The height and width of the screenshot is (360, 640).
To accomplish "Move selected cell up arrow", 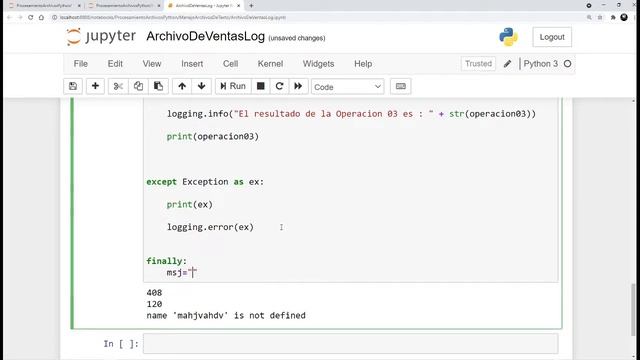I will [182, 86].
